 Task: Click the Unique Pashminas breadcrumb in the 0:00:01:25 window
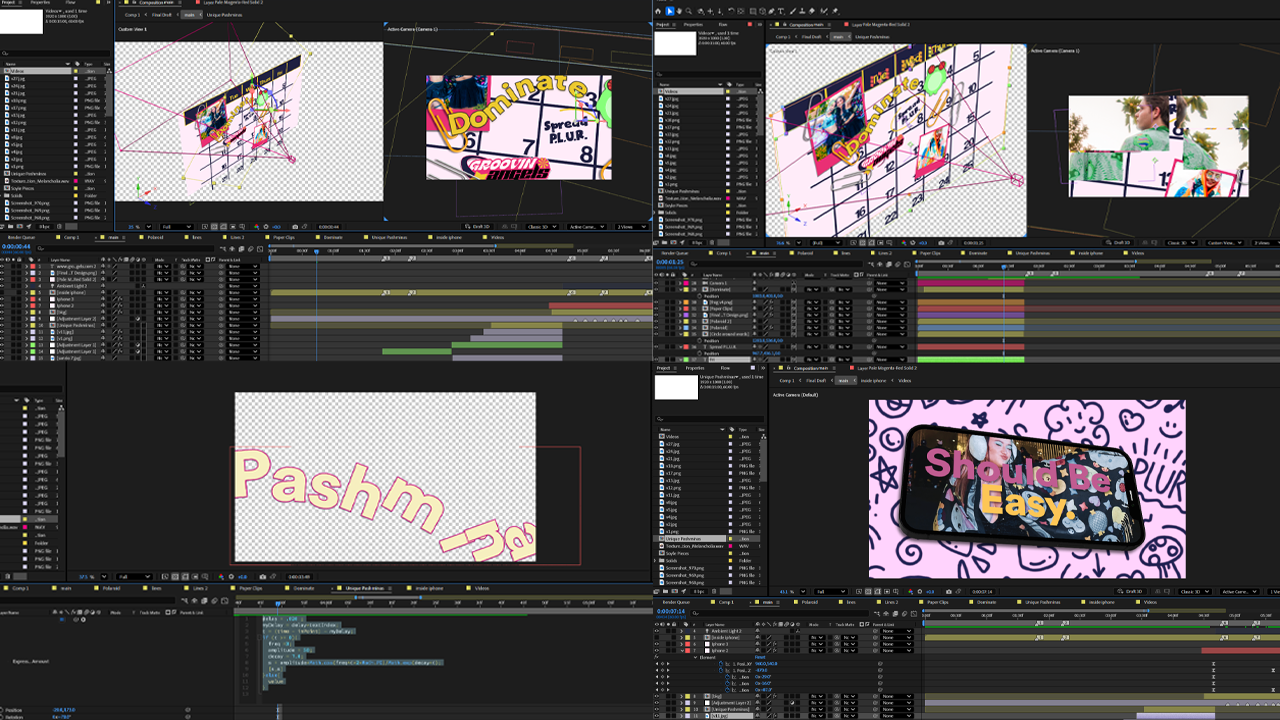[x=872, y=37]
